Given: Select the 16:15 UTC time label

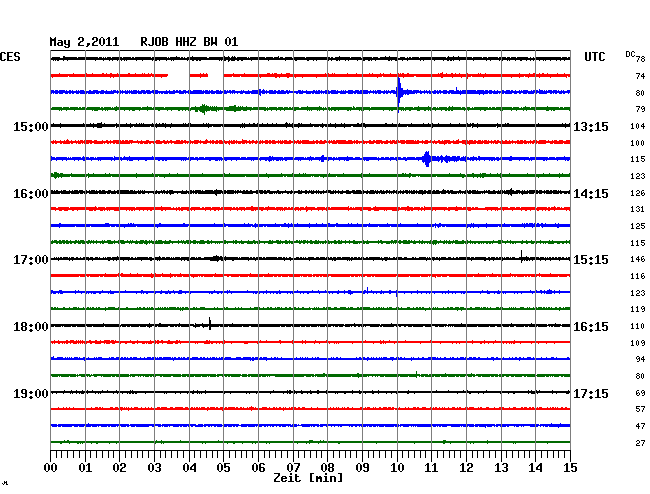Looking at the screenshot, I should [x=591, y=327].
